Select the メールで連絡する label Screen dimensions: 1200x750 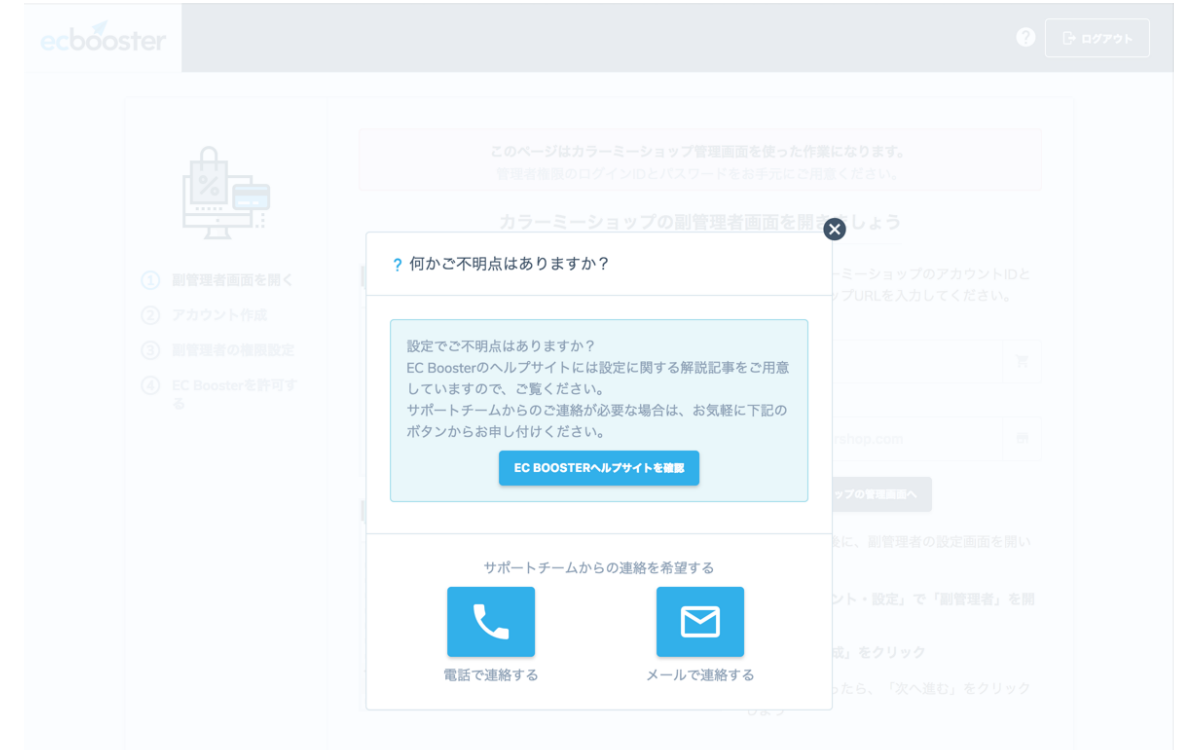point(700,675)
